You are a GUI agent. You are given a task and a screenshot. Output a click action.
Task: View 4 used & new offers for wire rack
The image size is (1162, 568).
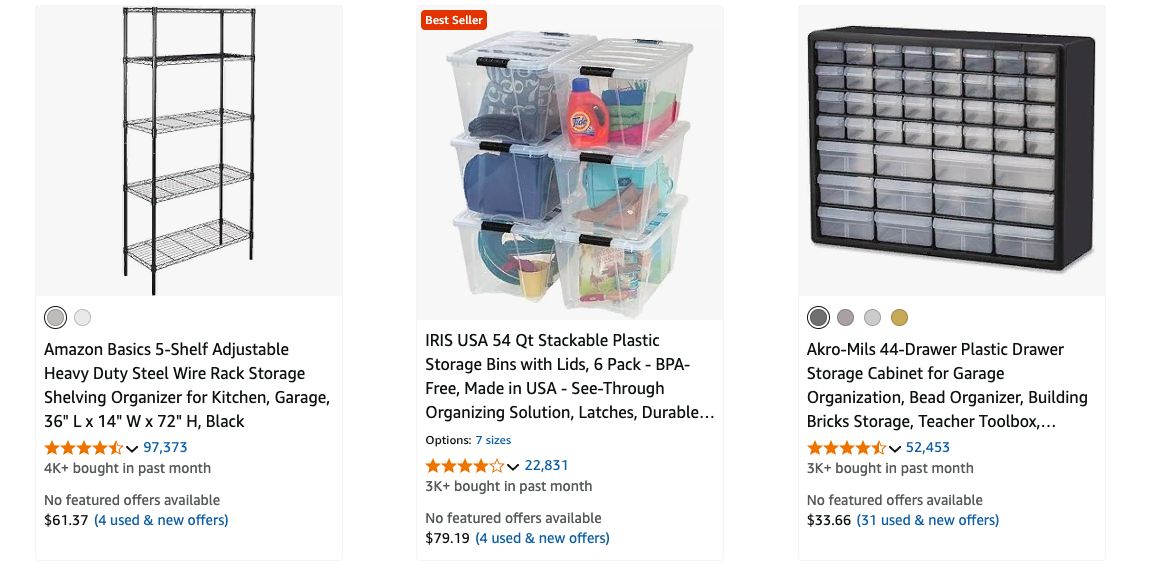tap(161, 520)
